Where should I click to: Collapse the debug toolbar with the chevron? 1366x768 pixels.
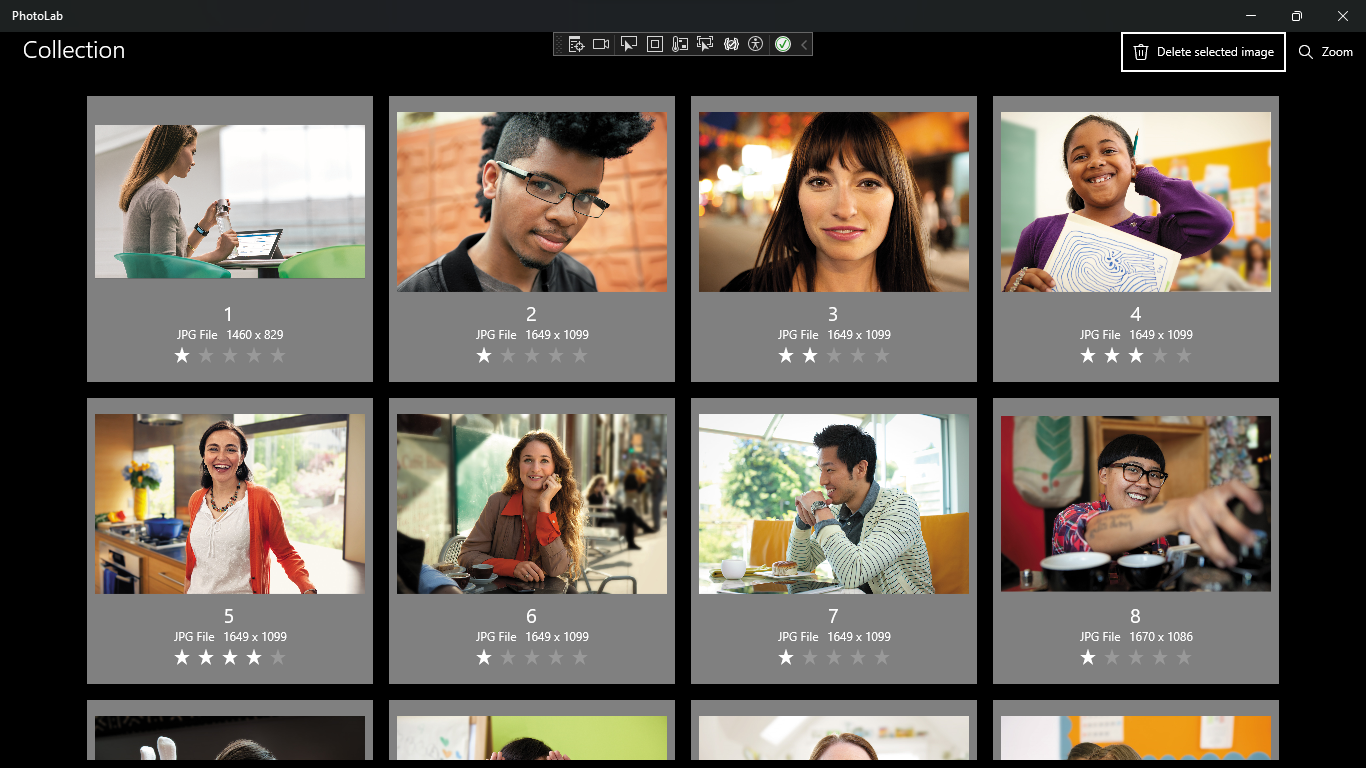pos(804,44)
